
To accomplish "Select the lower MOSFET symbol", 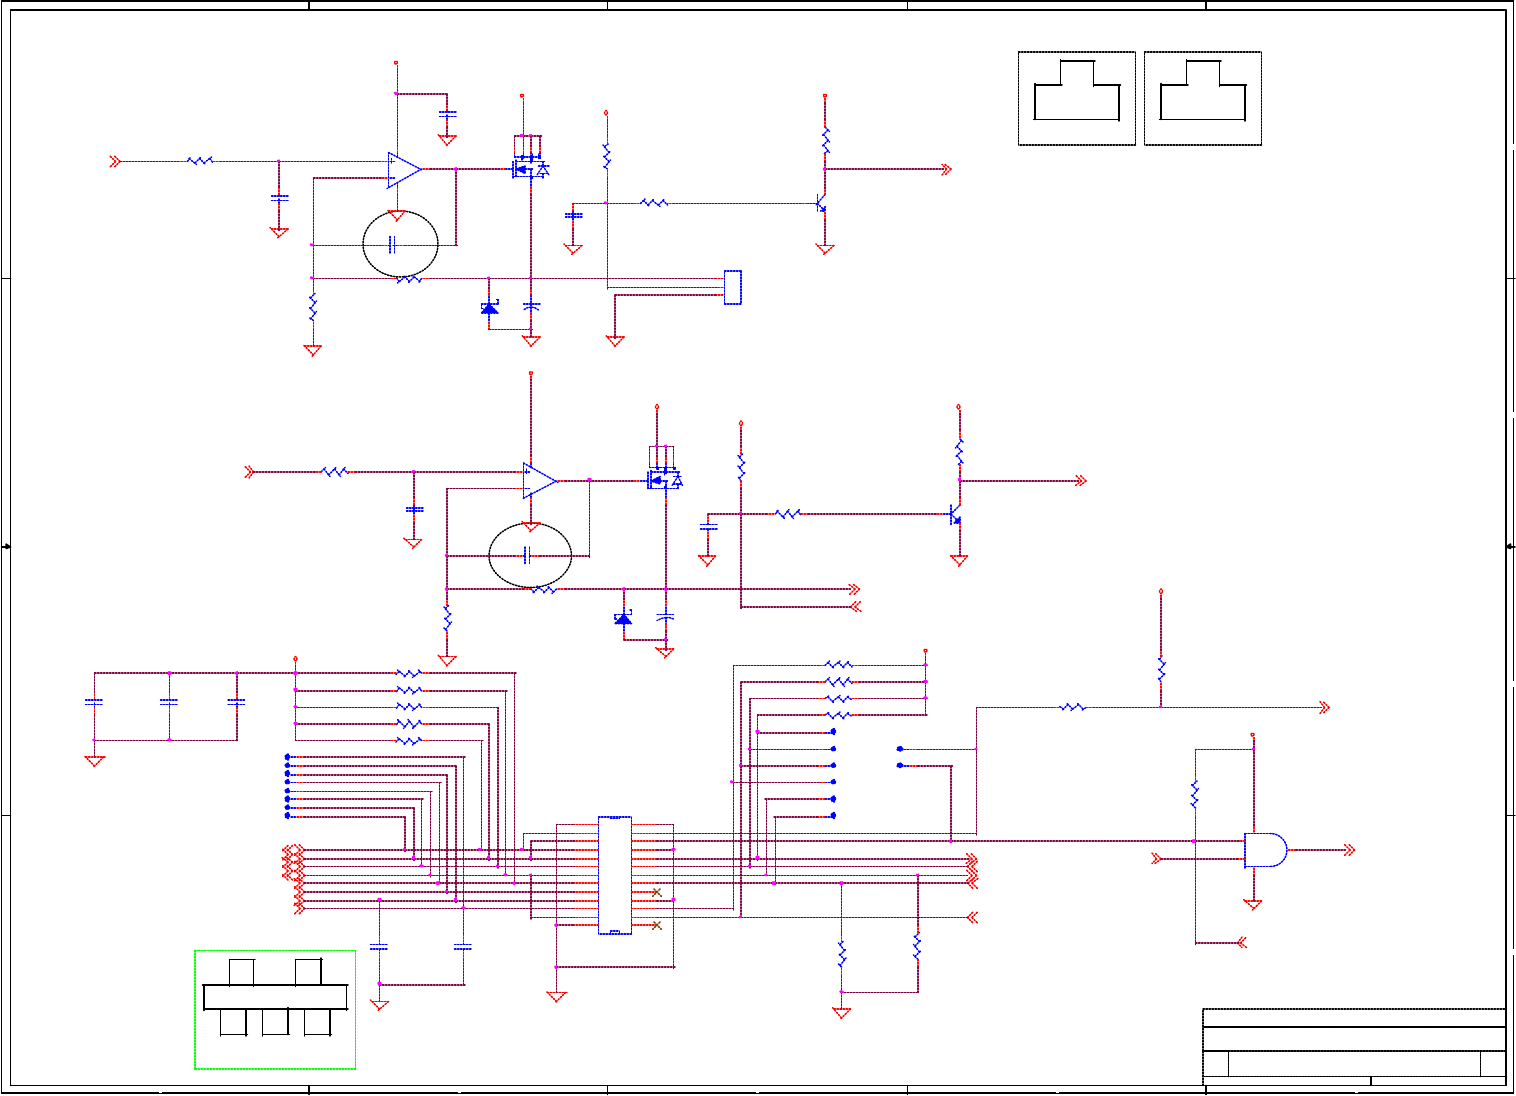I will 665,481.
